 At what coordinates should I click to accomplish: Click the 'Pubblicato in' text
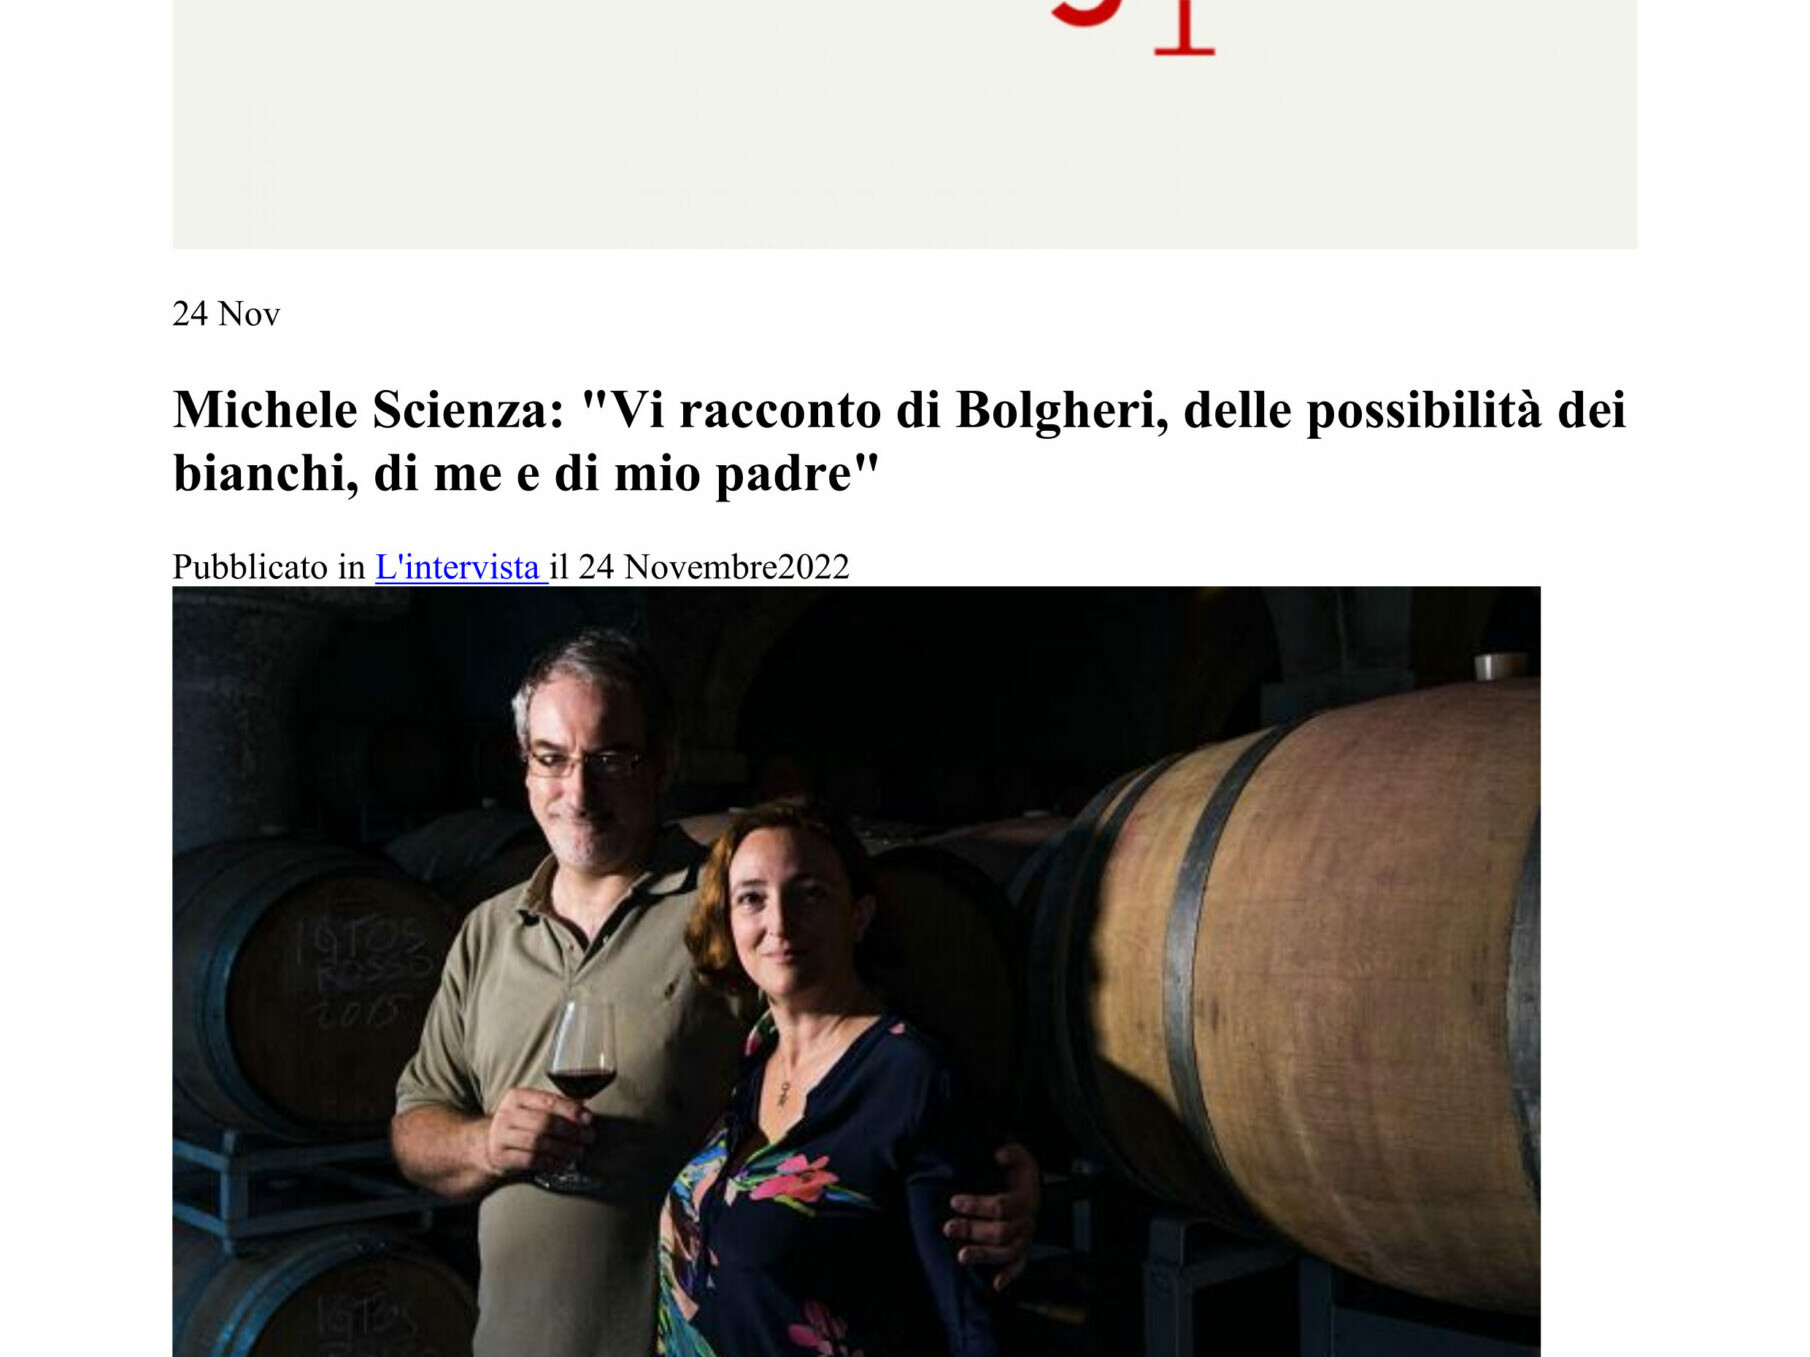(269, 567)
